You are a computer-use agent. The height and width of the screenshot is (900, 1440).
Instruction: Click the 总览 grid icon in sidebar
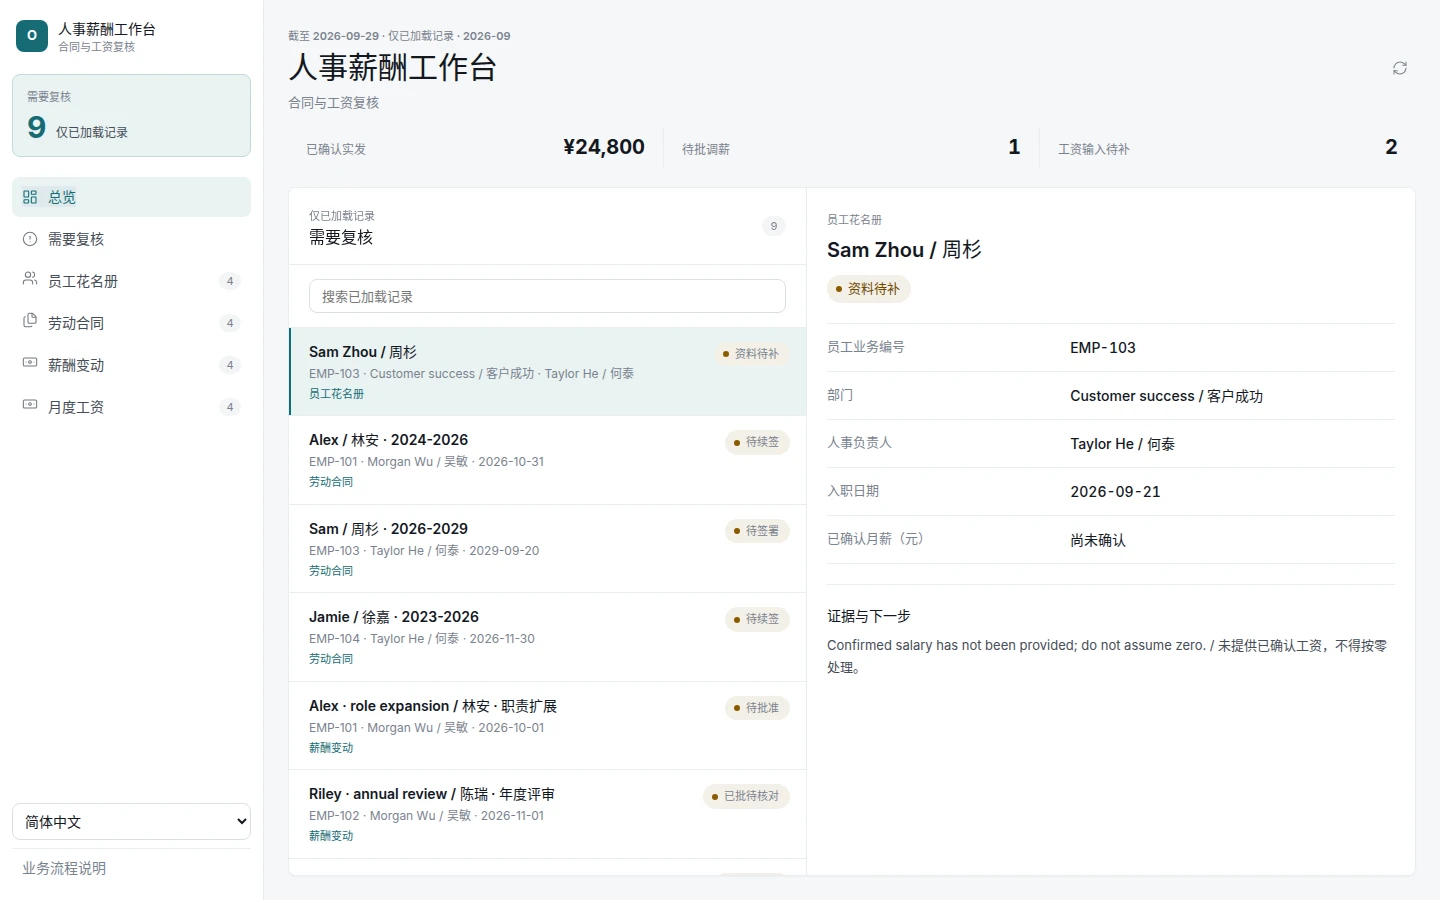click(x=30, y=197)
